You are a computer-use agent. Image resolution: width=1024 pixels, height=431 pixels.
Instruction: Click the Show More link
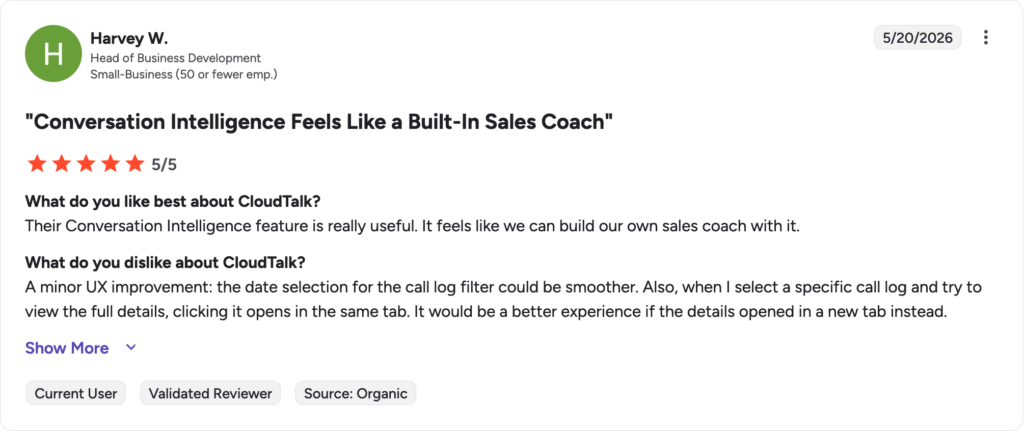67,348
